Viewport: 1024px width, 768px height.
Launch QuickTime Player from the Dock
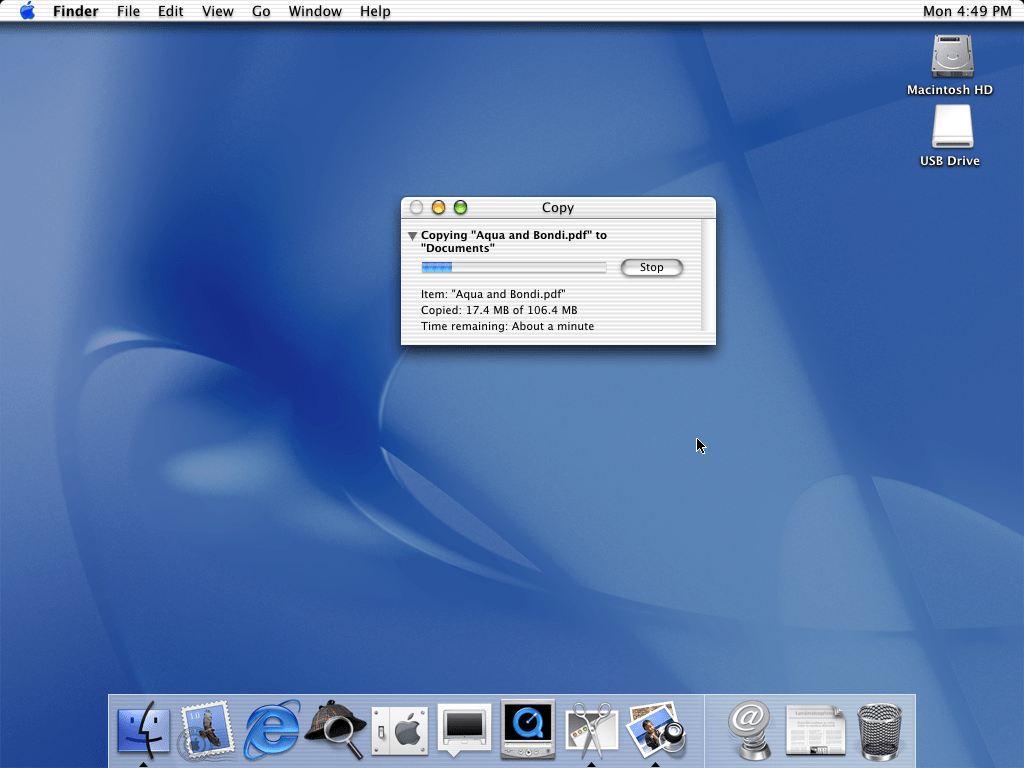528,729
